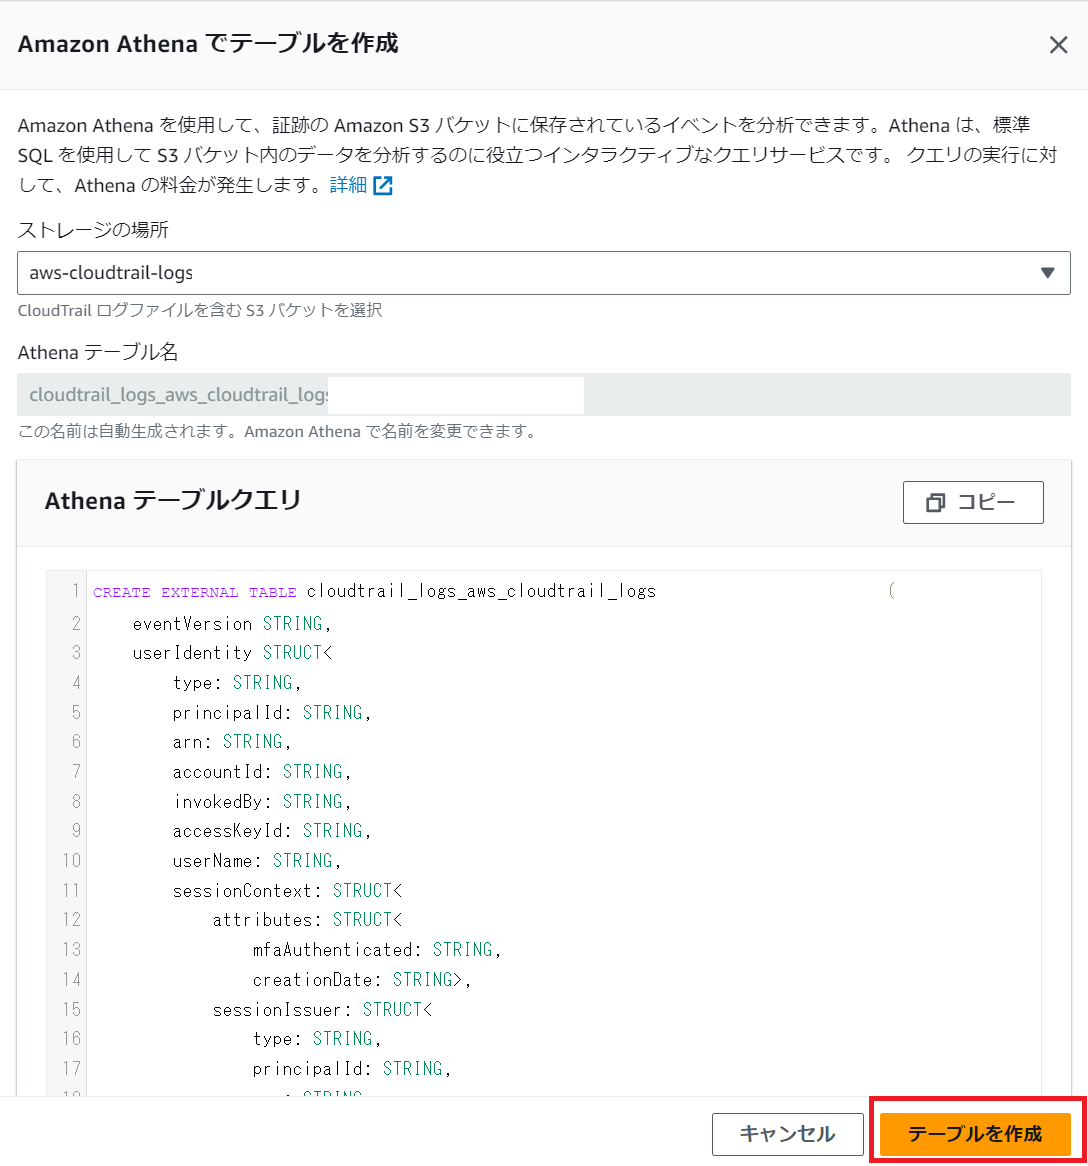Image resolution: width=1088 pixels, height=1166 pixels.
Task: Click copy icon in コピー button
Action: pos(935,503)
